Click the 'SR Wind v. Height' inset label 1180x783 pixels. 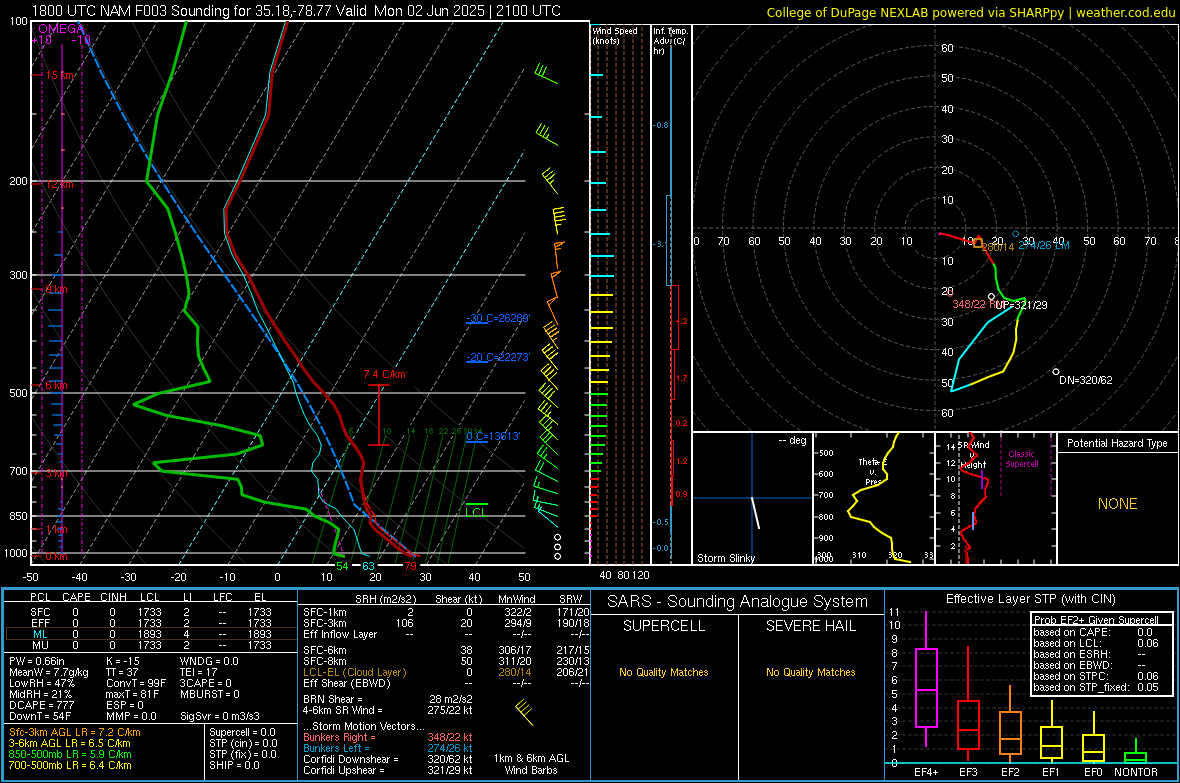click(x=973, y=455)
